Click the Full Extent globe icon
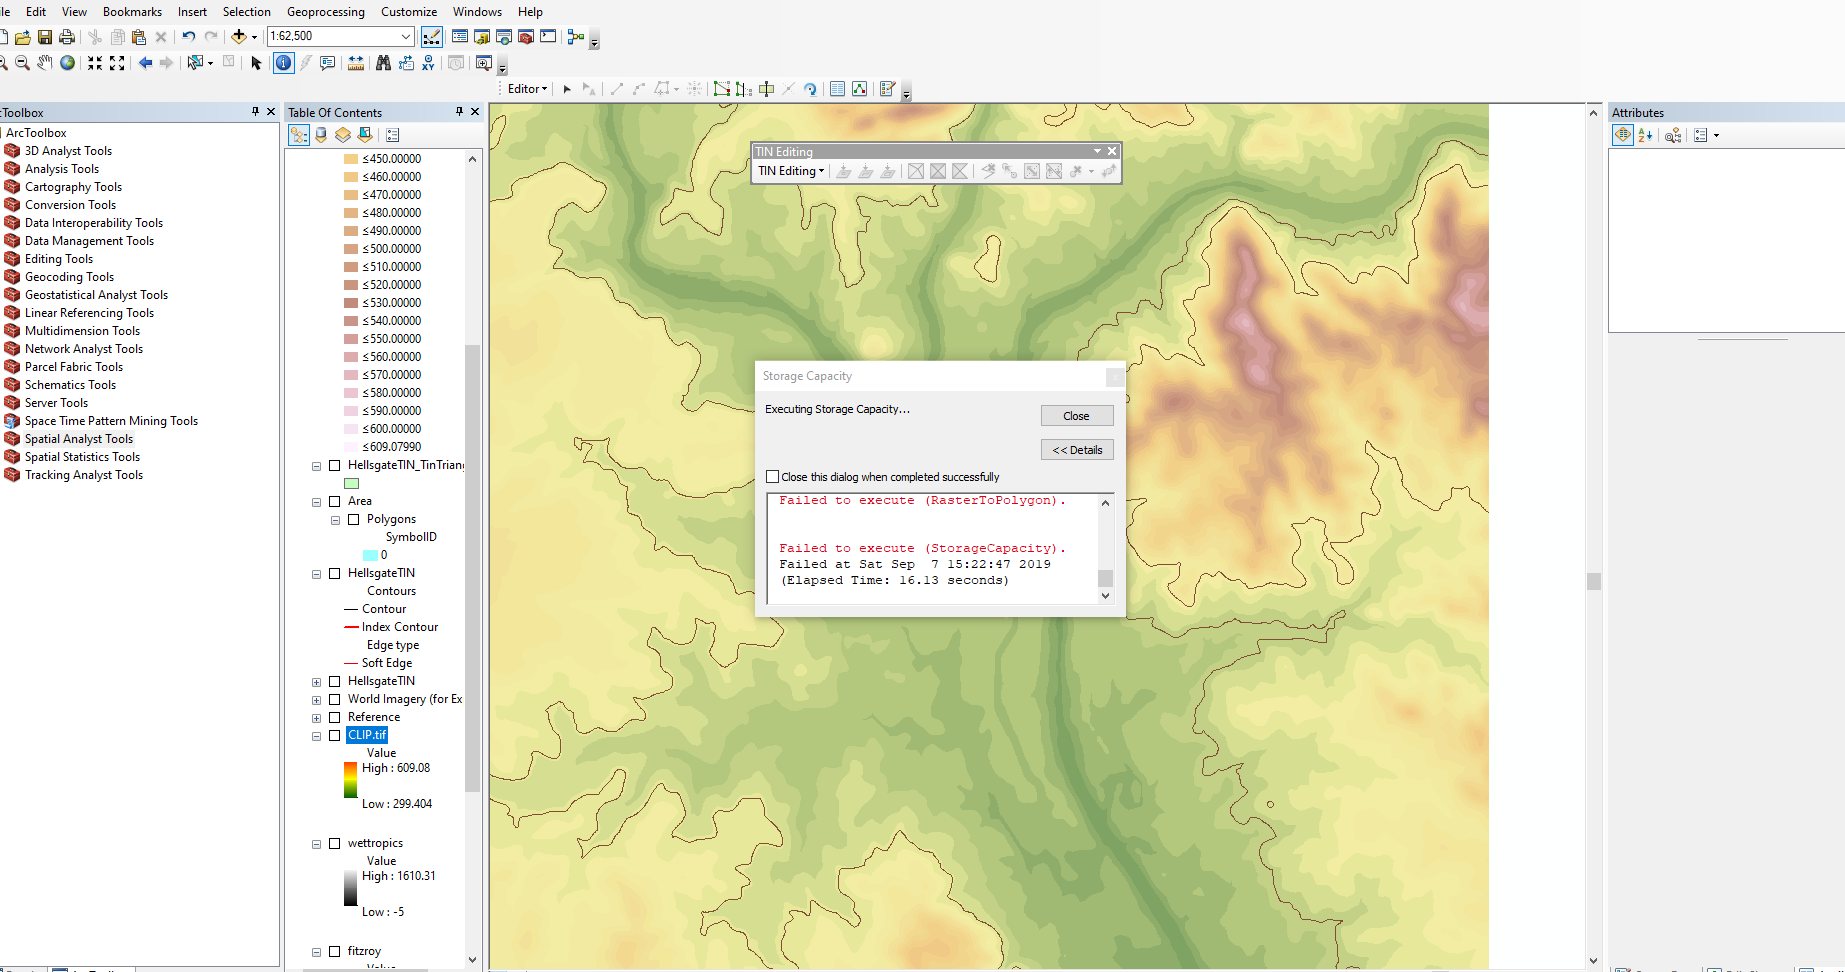This screenshot has width=1845, height=972. coord(67,63)
